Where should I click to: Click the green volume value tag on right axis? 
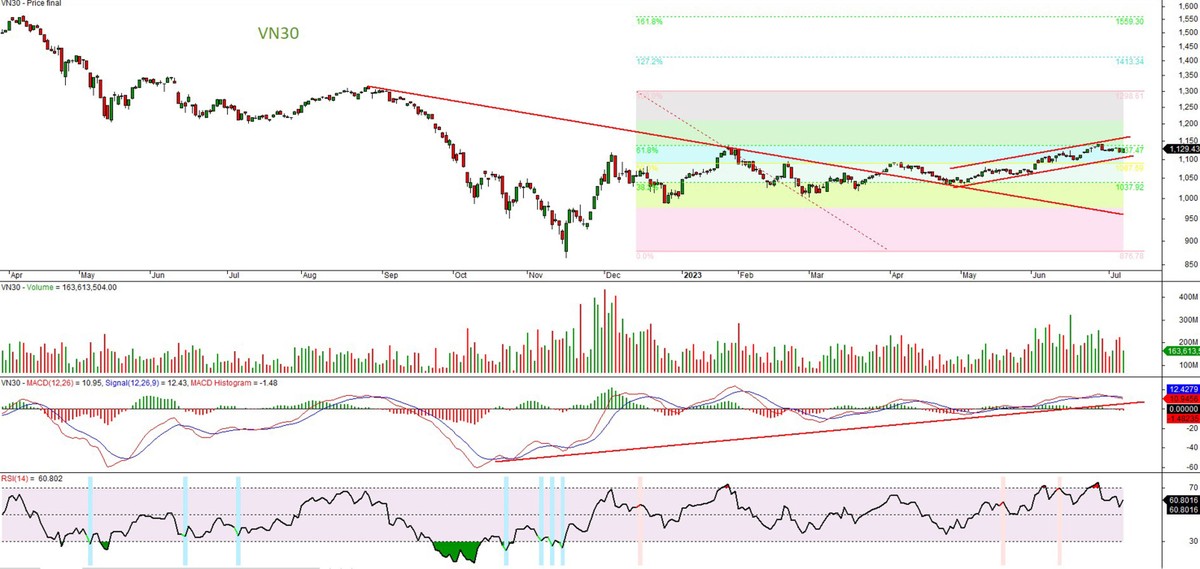[1180, 350]
